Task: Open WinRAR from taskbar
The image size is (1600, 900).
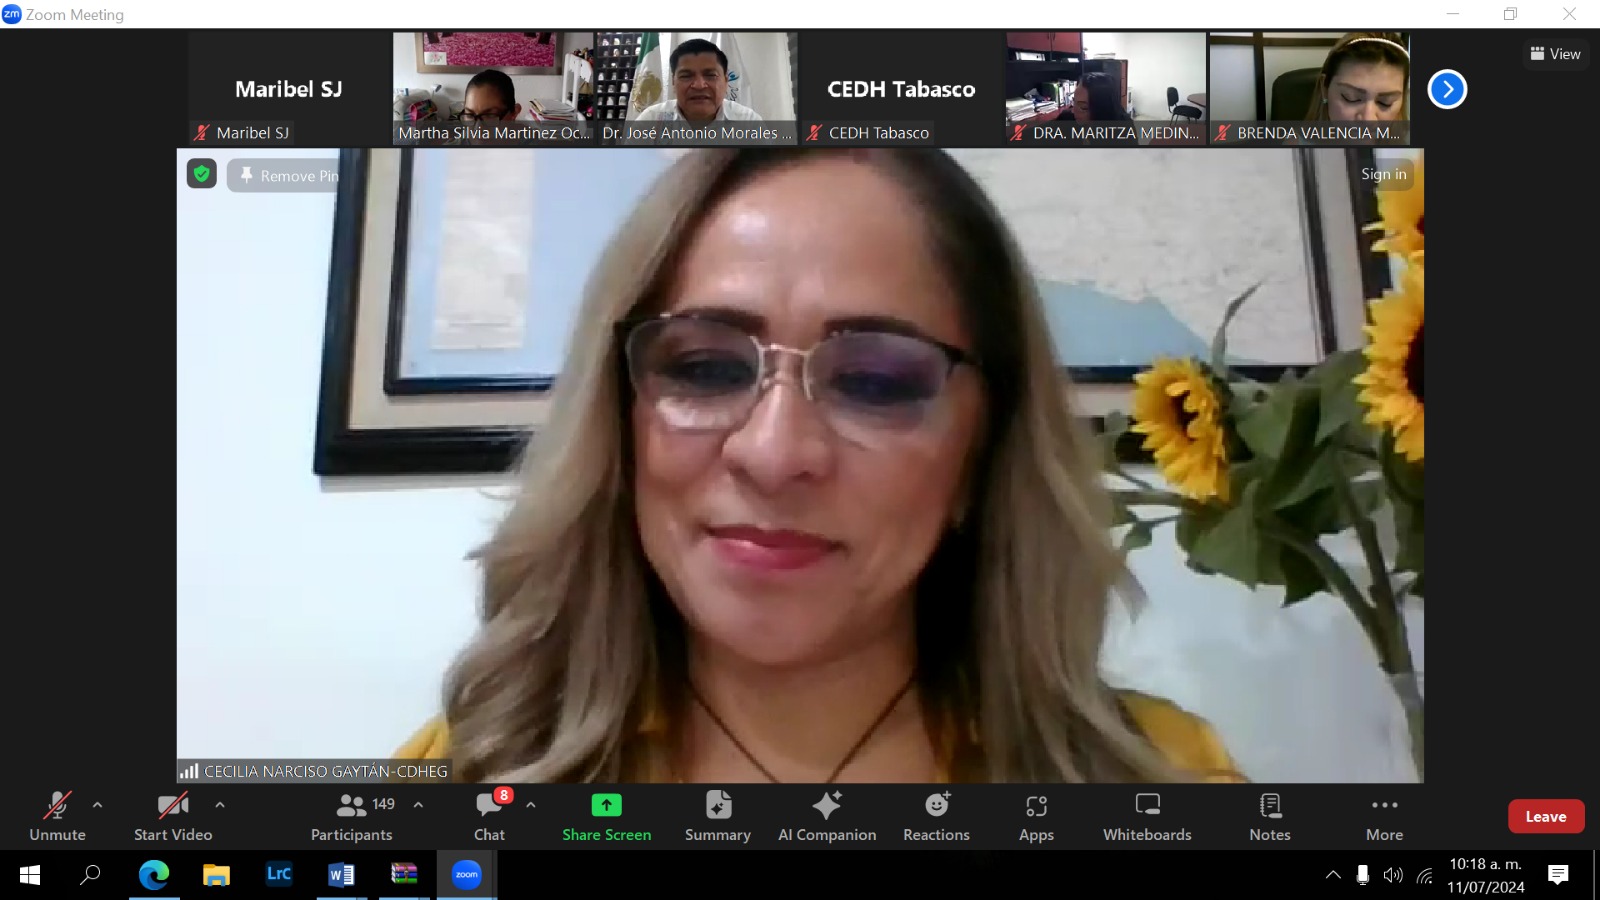Action: click(x=404, y=875)
